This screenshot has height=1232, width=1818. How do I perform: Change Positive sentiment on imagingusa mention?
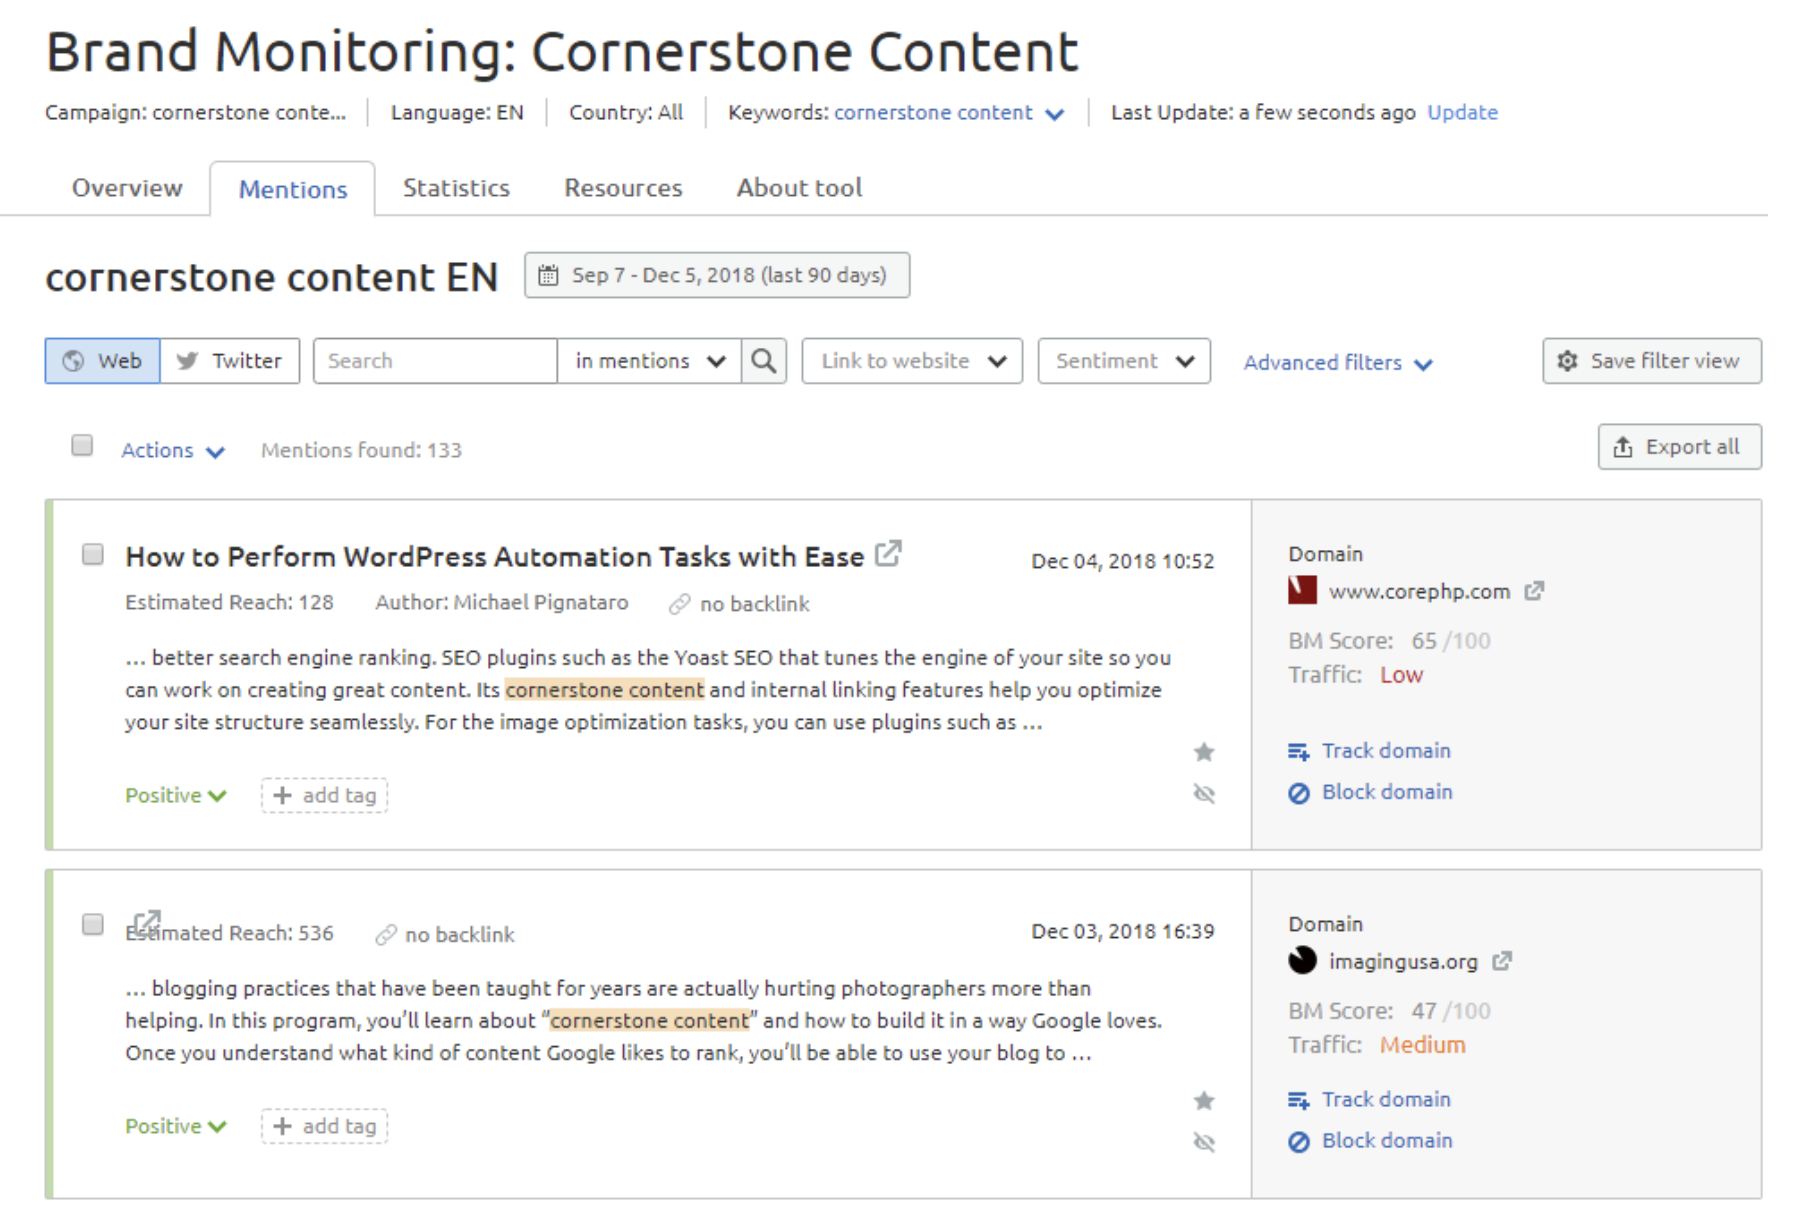coord(176,1127)
